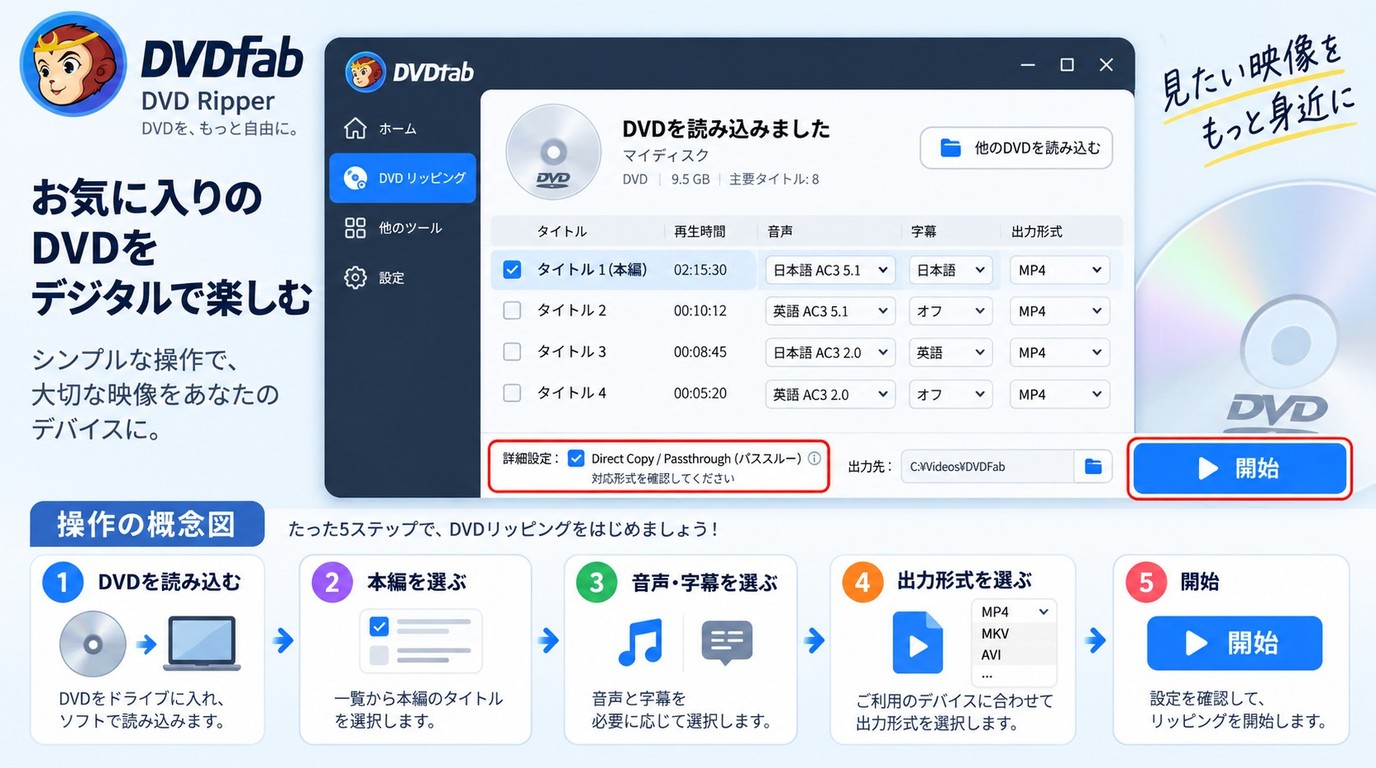Open the output format dropdown for タイトル 4
The image size is (1376, 768).
1060,394
